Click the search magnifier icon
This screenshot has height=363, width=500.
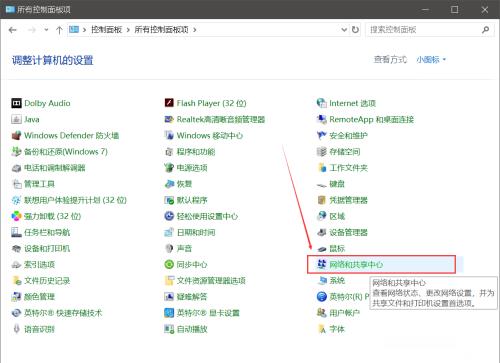pos(486,30)
